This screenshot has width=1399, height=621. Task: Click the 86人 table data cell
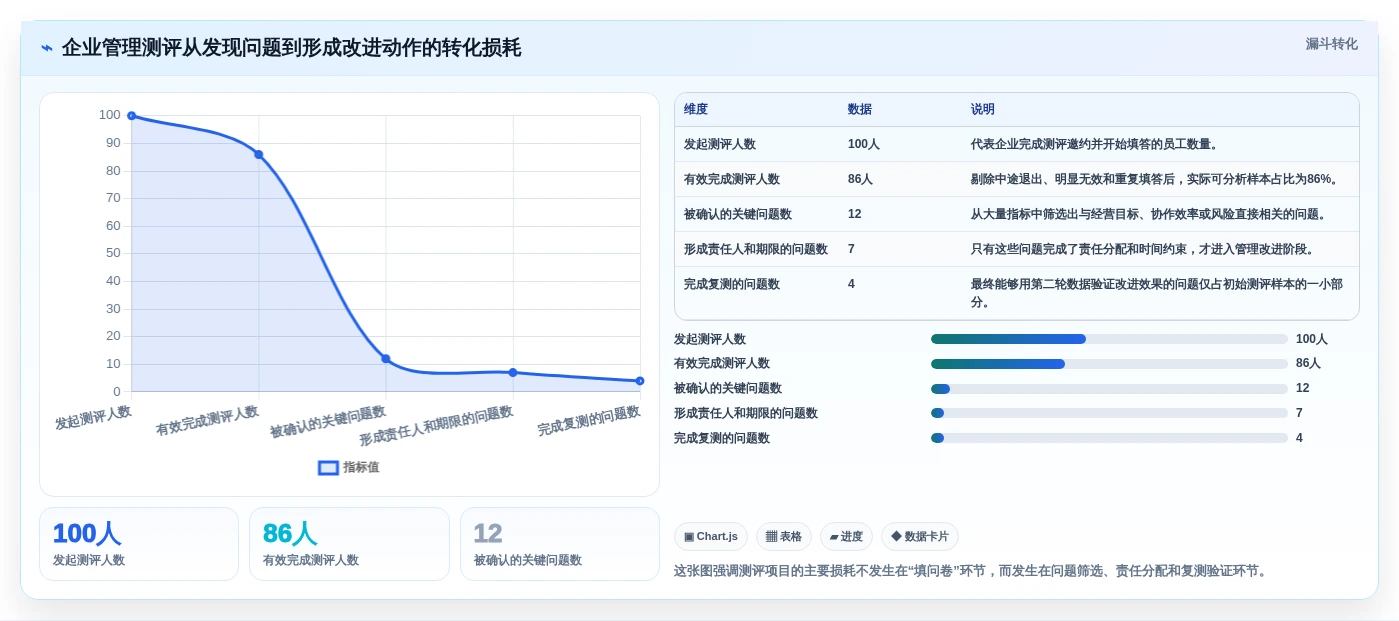coord(861,179)
